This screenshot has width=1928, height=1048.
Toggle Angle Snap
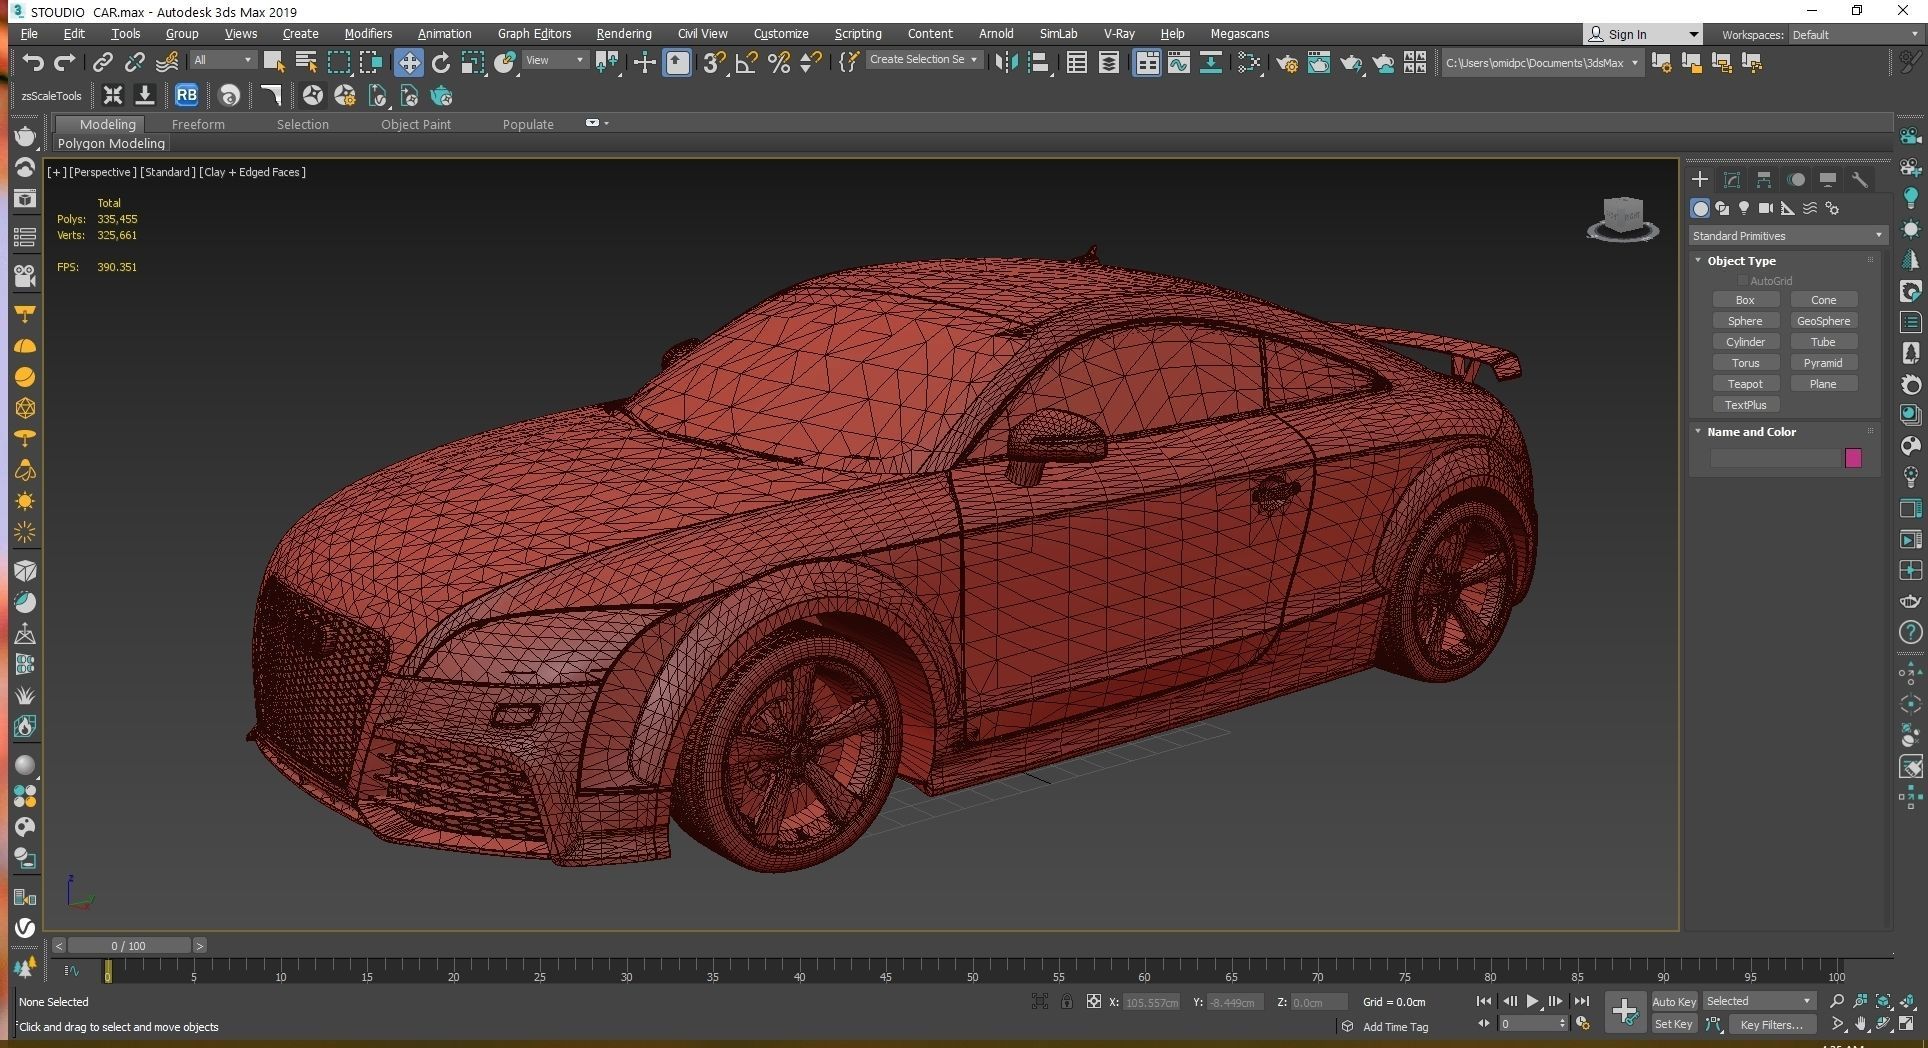point(746,63)
